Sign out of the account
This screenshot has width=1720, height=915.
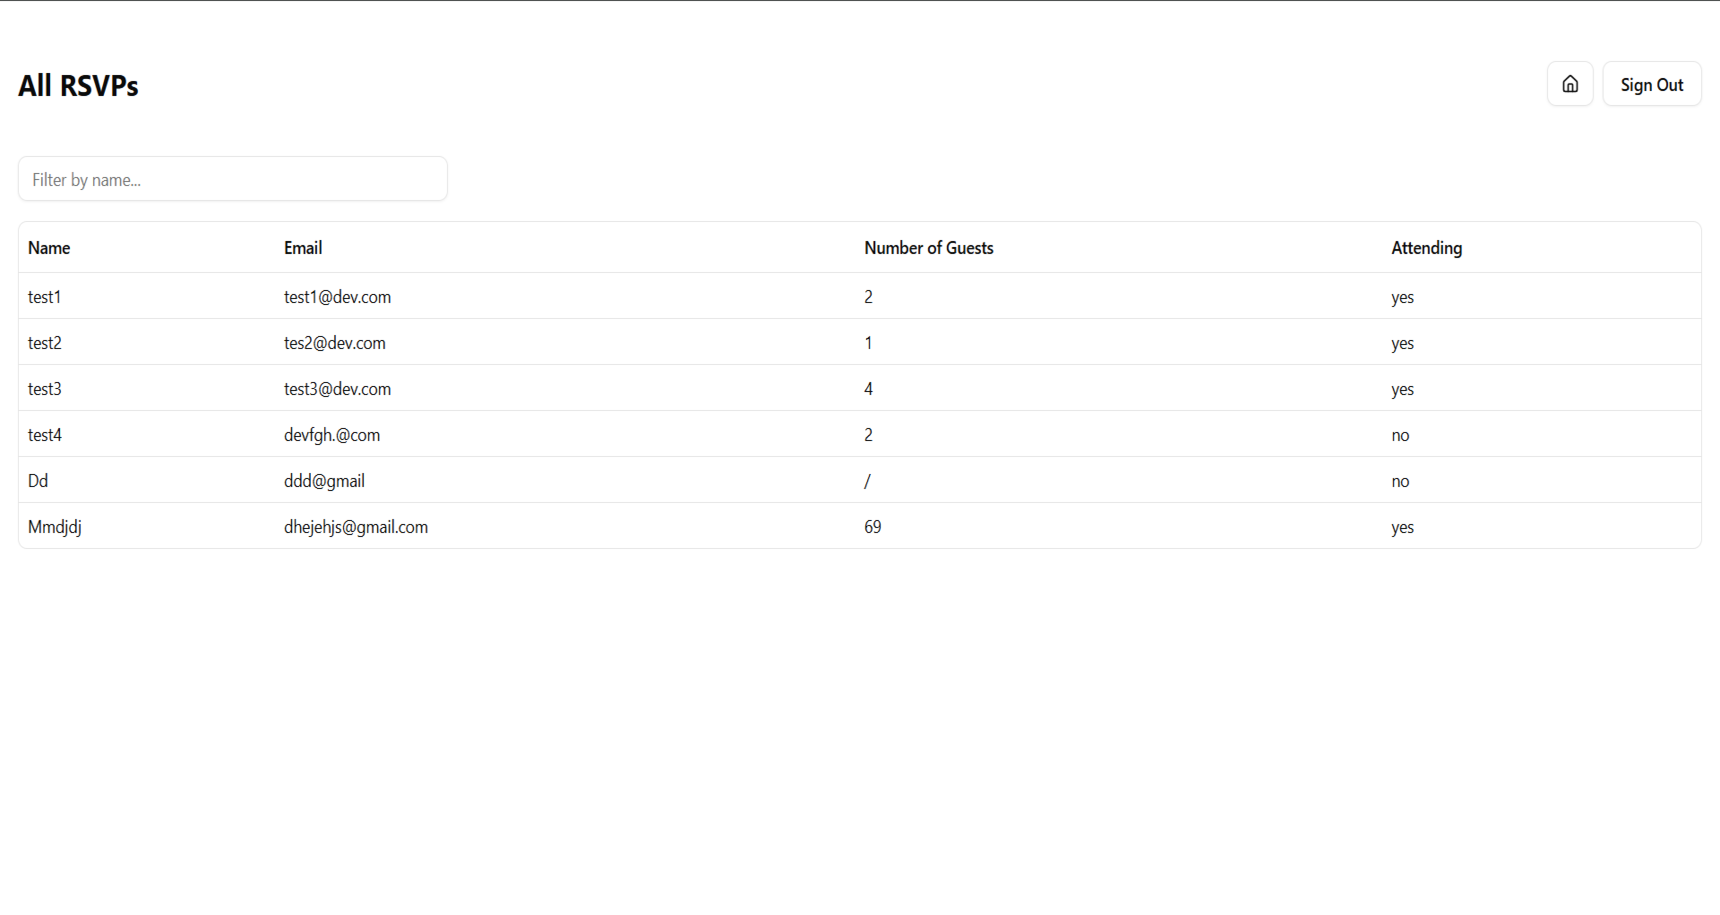click(x=1651, y=84)
